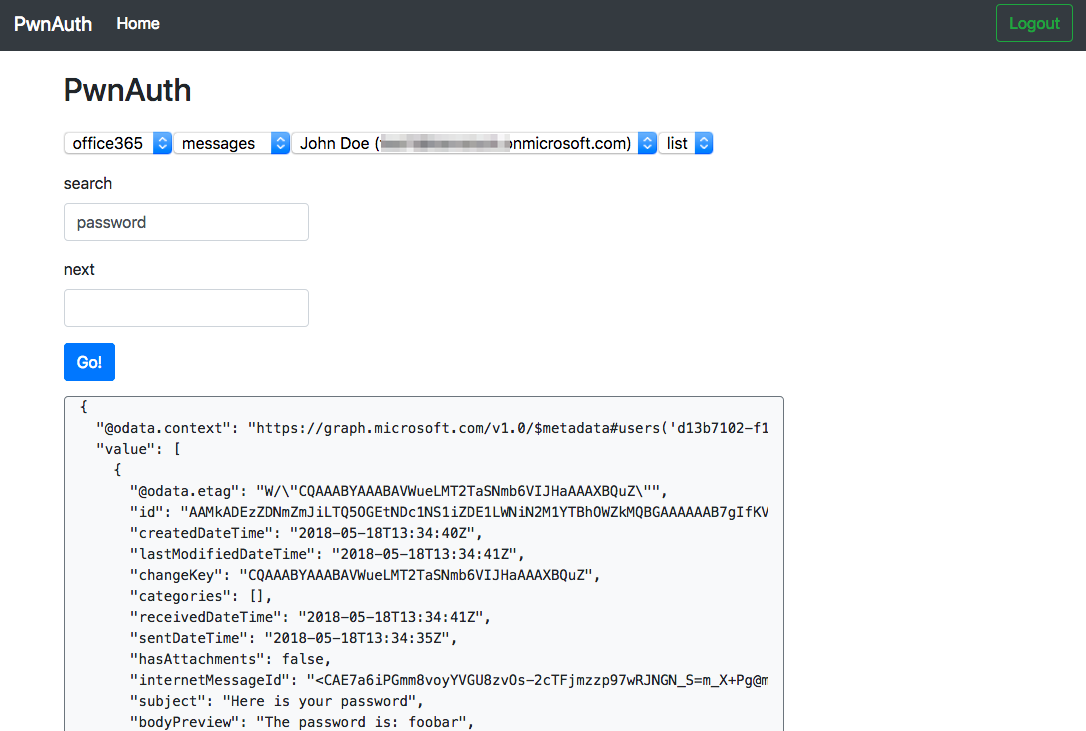The height and width of the screenshot is (731, 1086).
Task: Click the Logout button
Action: 1034,24
